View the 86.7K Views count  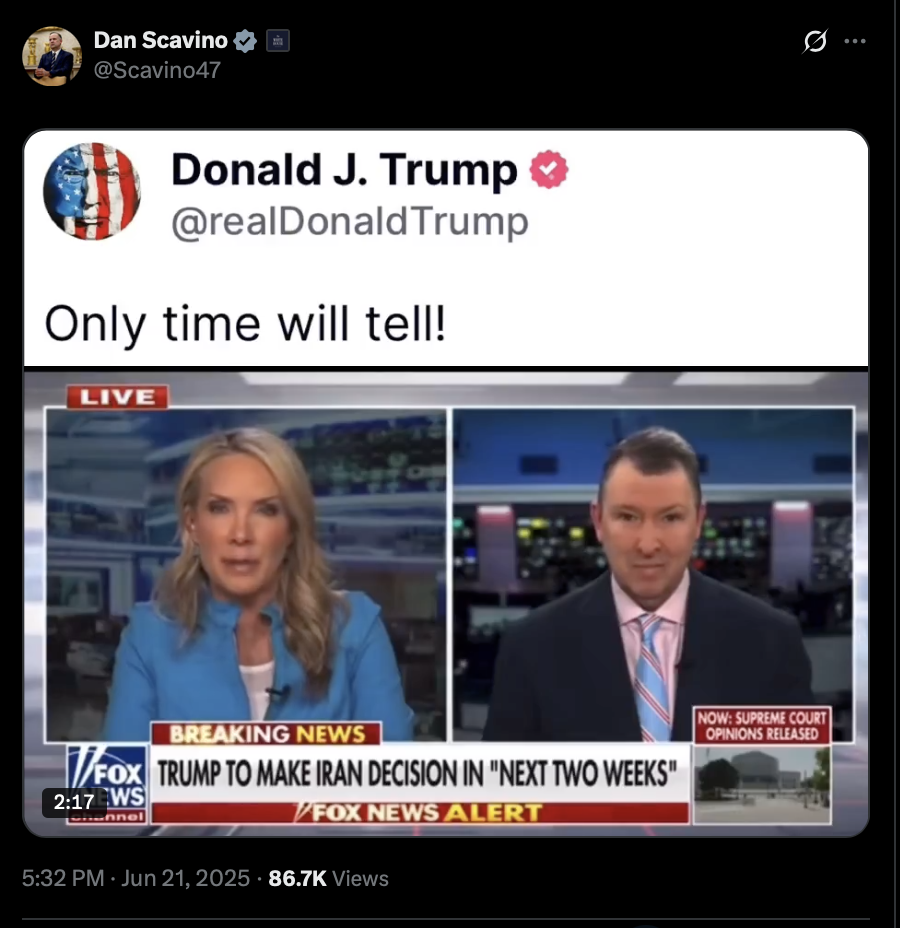click(x=328, y=878)
